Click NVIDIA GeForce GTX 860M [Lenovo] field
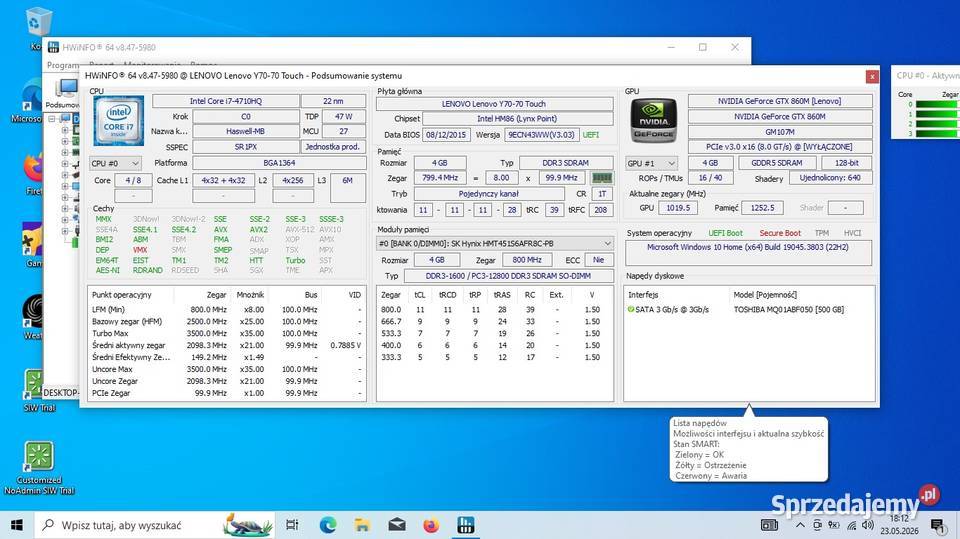 pos(779,101)
